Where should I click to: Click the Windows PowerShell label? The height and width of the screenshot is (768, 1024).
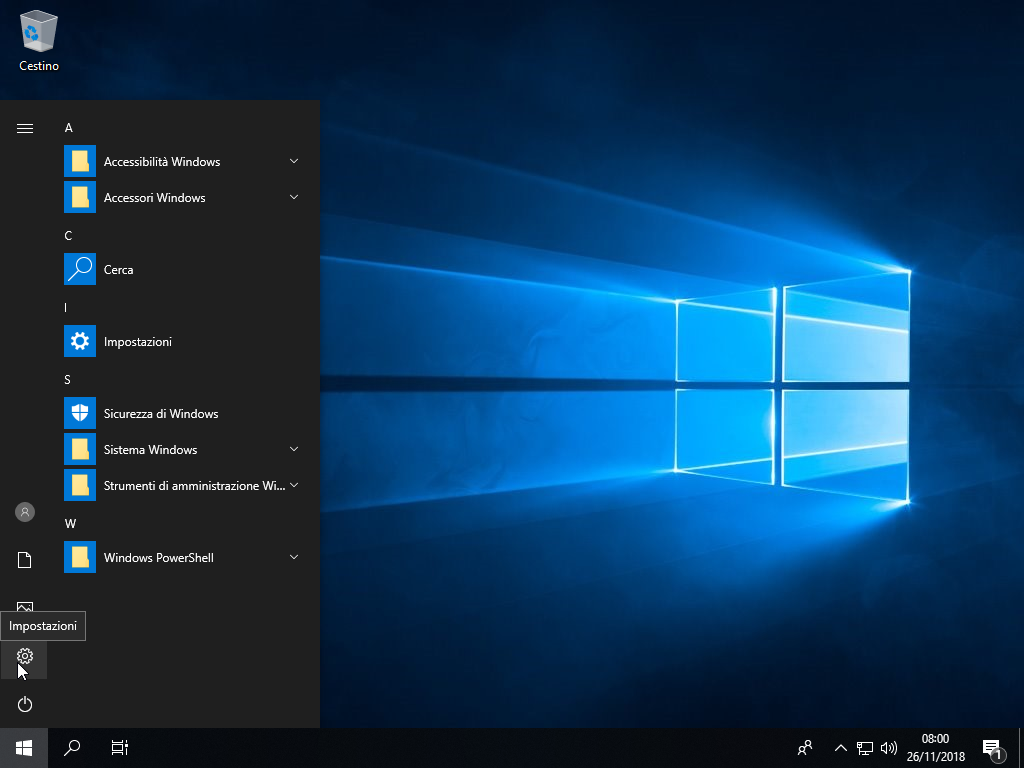click(159, 558)
